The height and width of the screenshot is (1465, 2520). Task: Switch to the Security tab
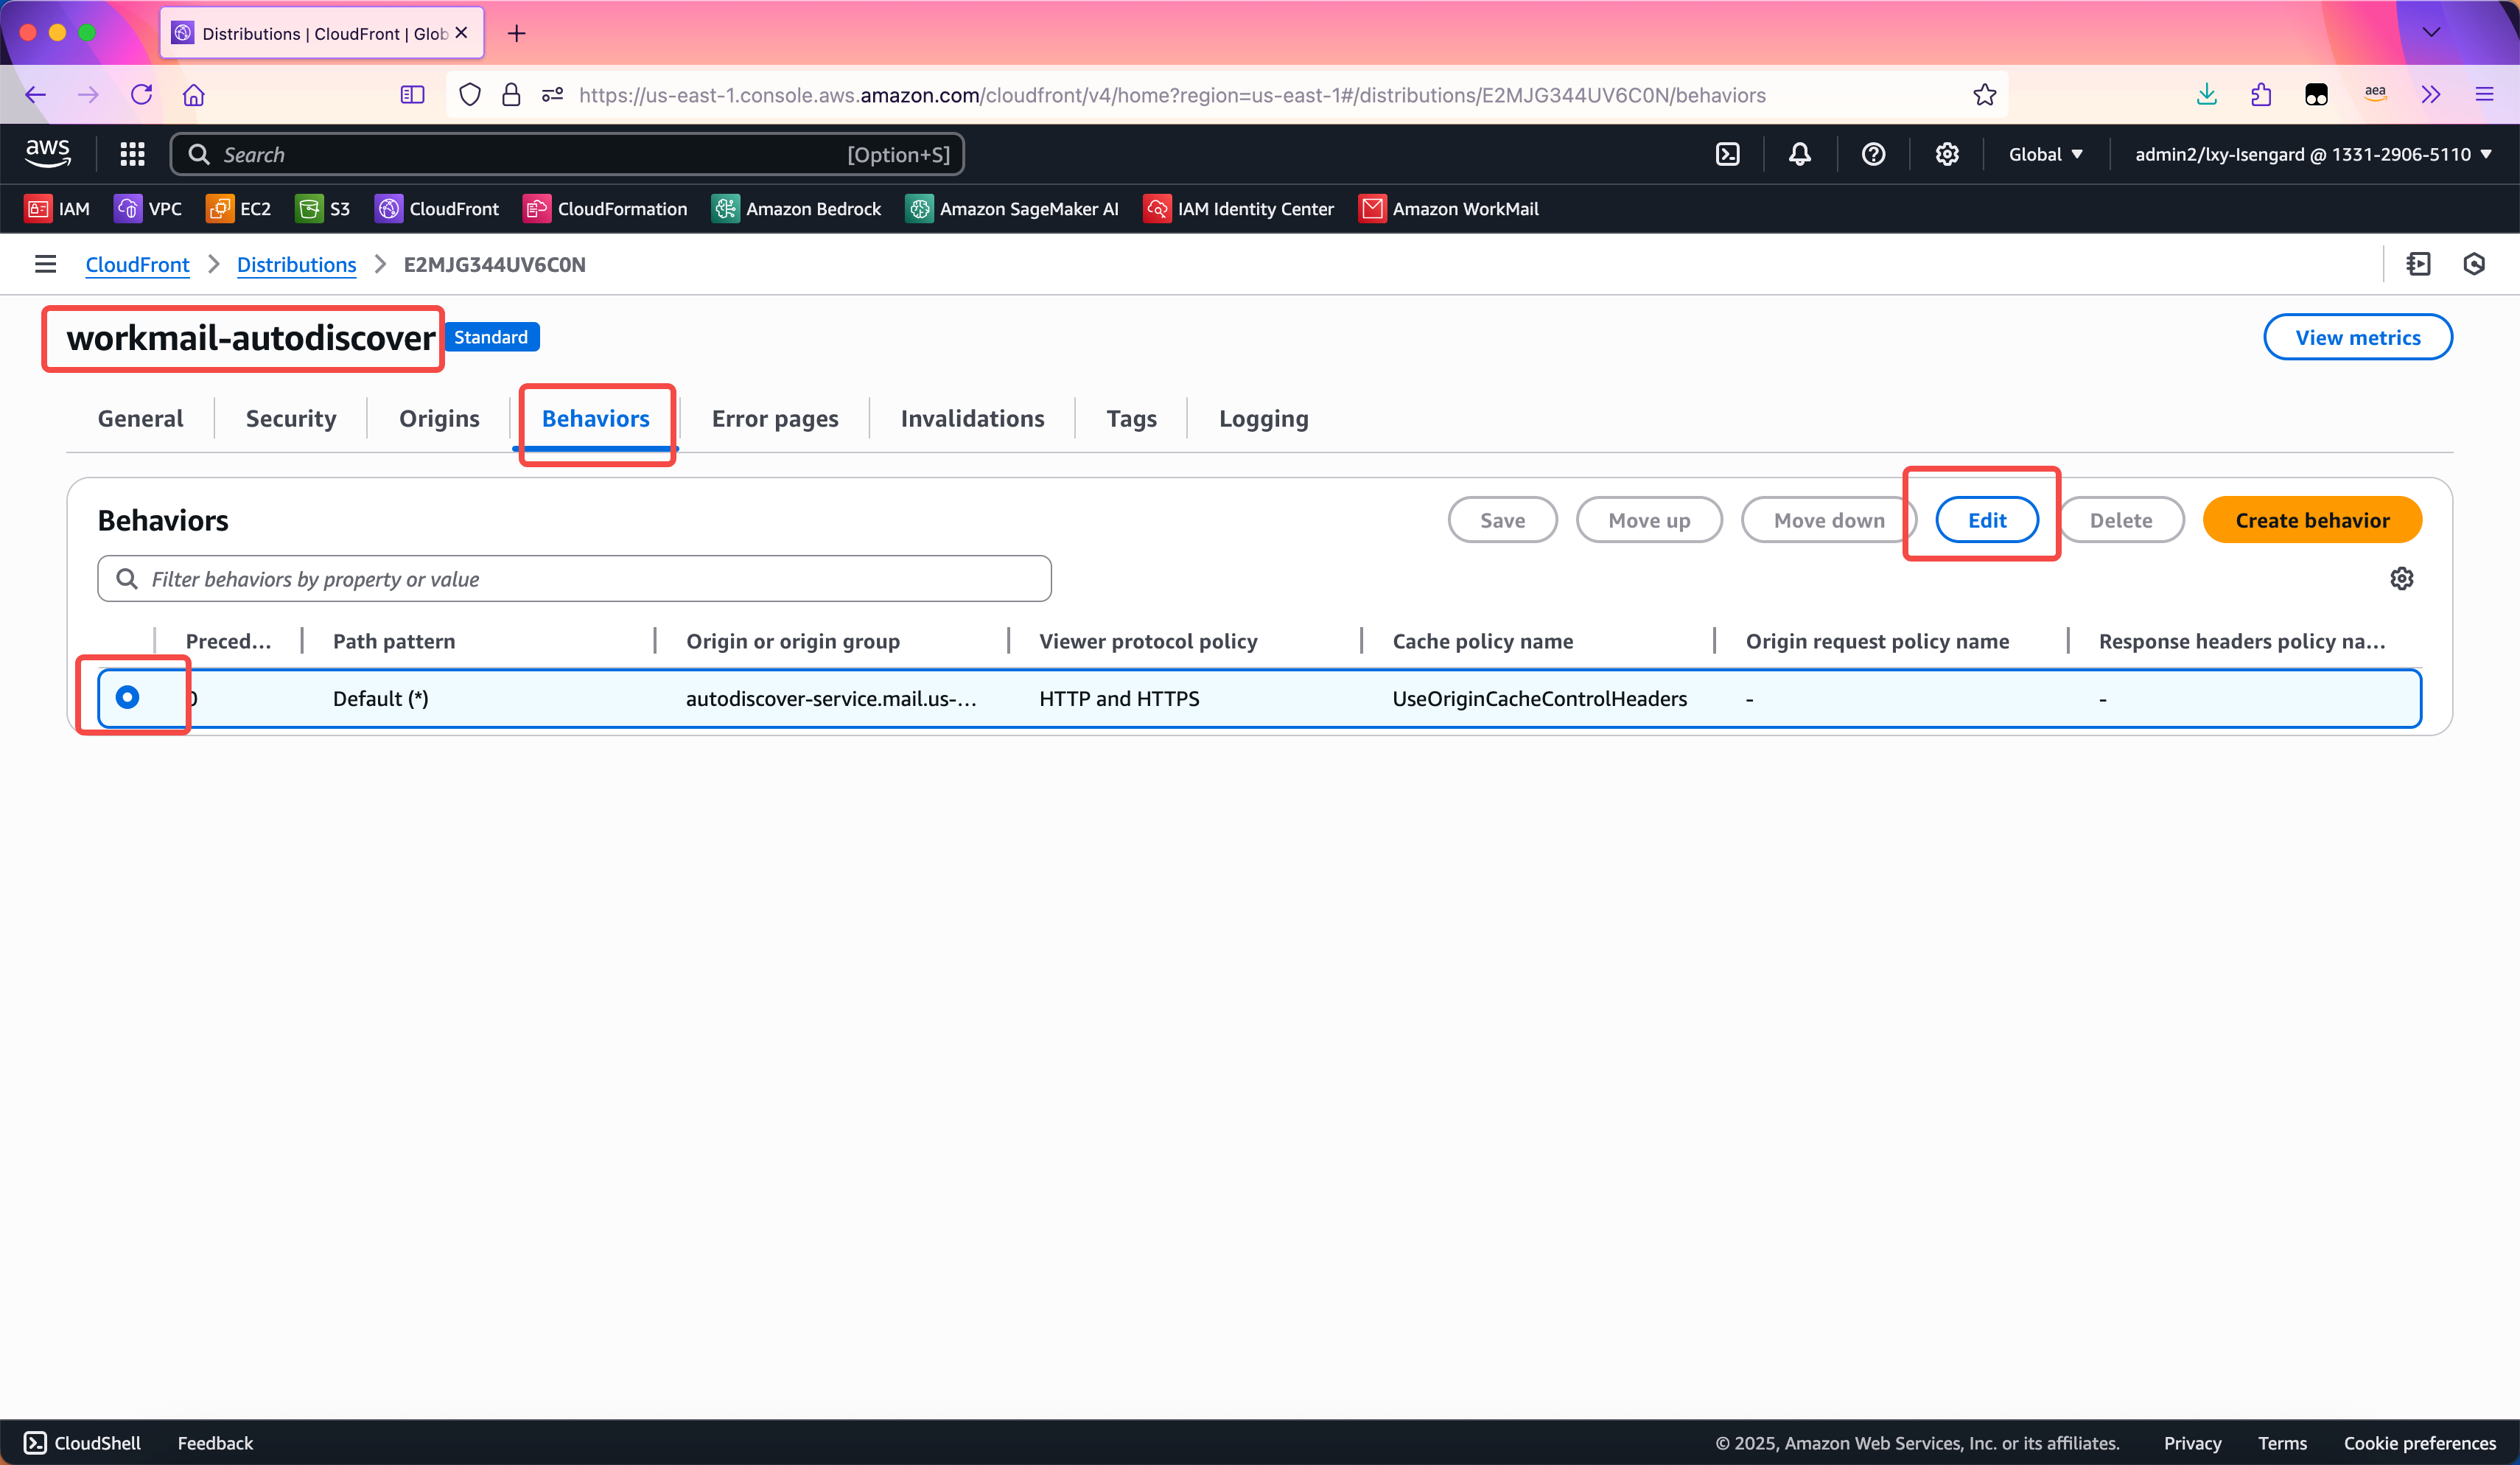click(x=291, y=418)
